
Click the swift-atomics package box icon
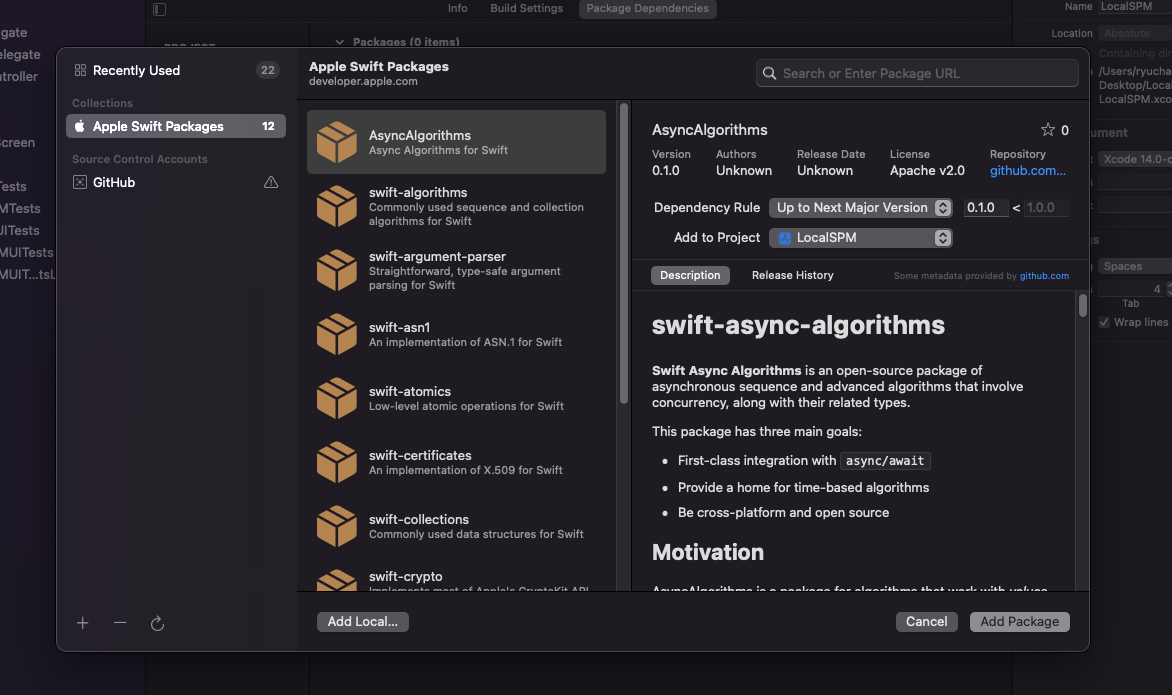336,398
